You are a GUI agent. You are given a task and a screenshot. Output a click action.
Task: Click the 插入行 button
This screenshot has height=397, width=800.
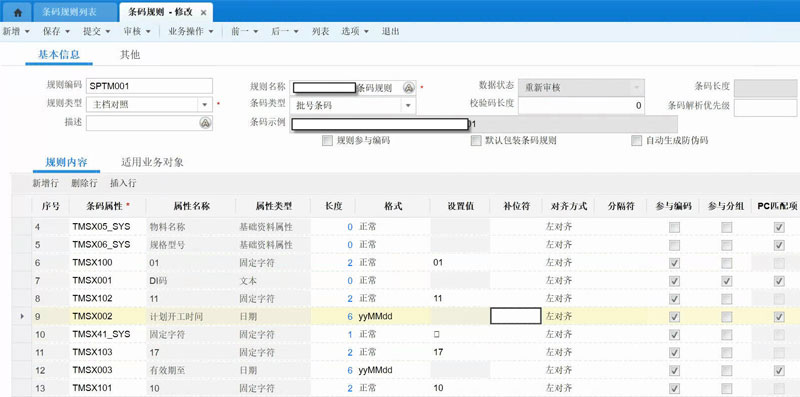pyautogui.click(x=123, y=183)
